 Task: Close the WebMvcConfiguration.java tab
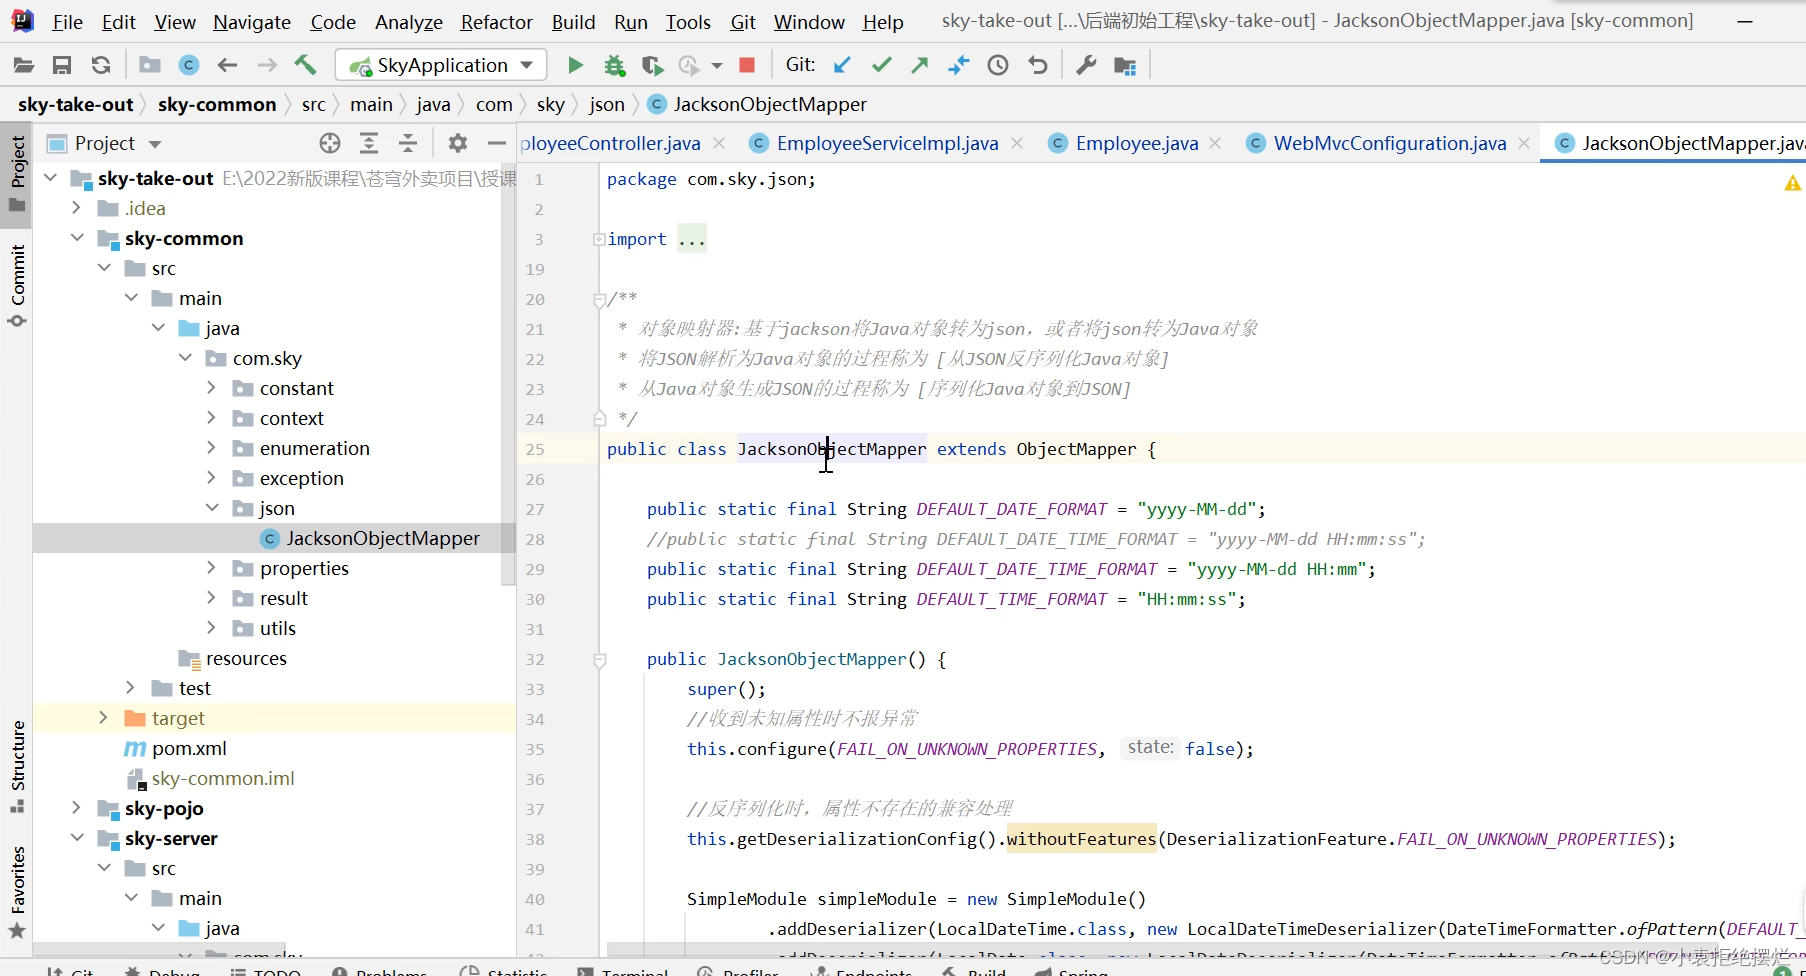click(x=1524, y=143)
